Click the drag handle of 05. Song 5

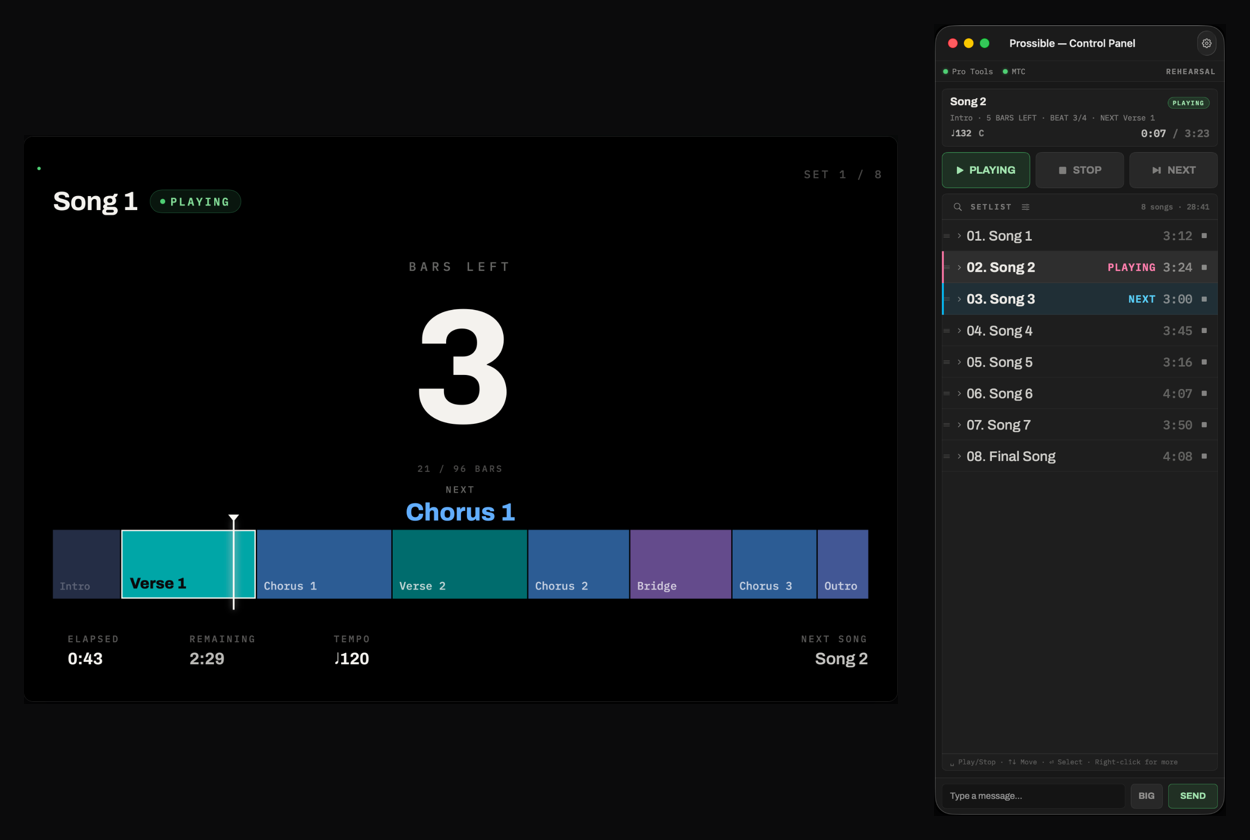946,362
